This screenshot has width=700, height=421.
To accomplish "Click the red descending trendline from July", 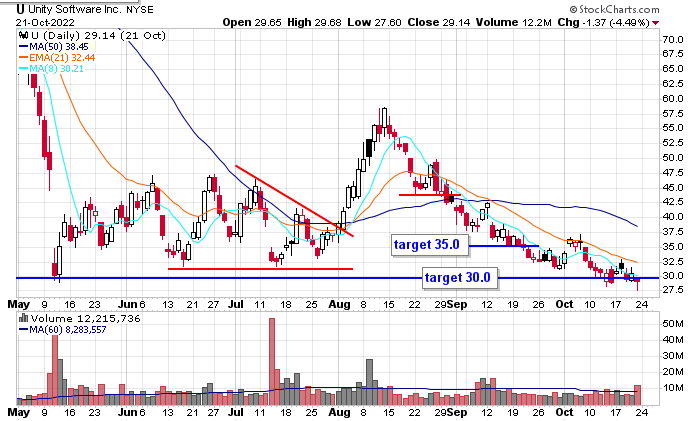I will tap(294, 200).
